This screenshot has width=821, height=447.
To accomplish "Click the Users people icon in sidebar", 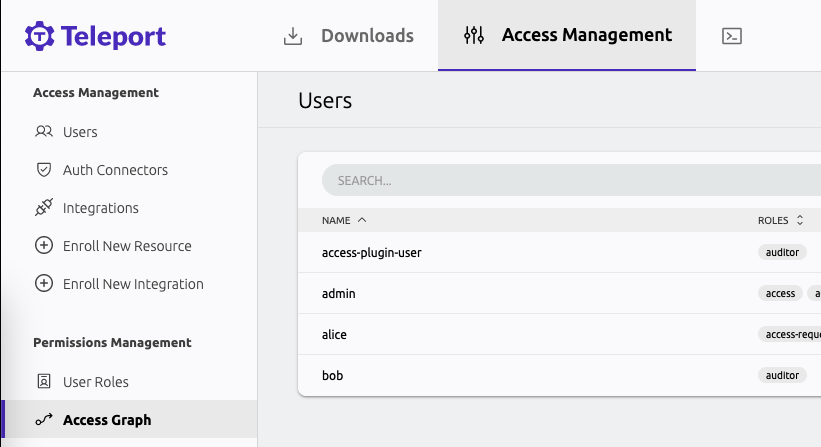I will (x=43, y=132).
